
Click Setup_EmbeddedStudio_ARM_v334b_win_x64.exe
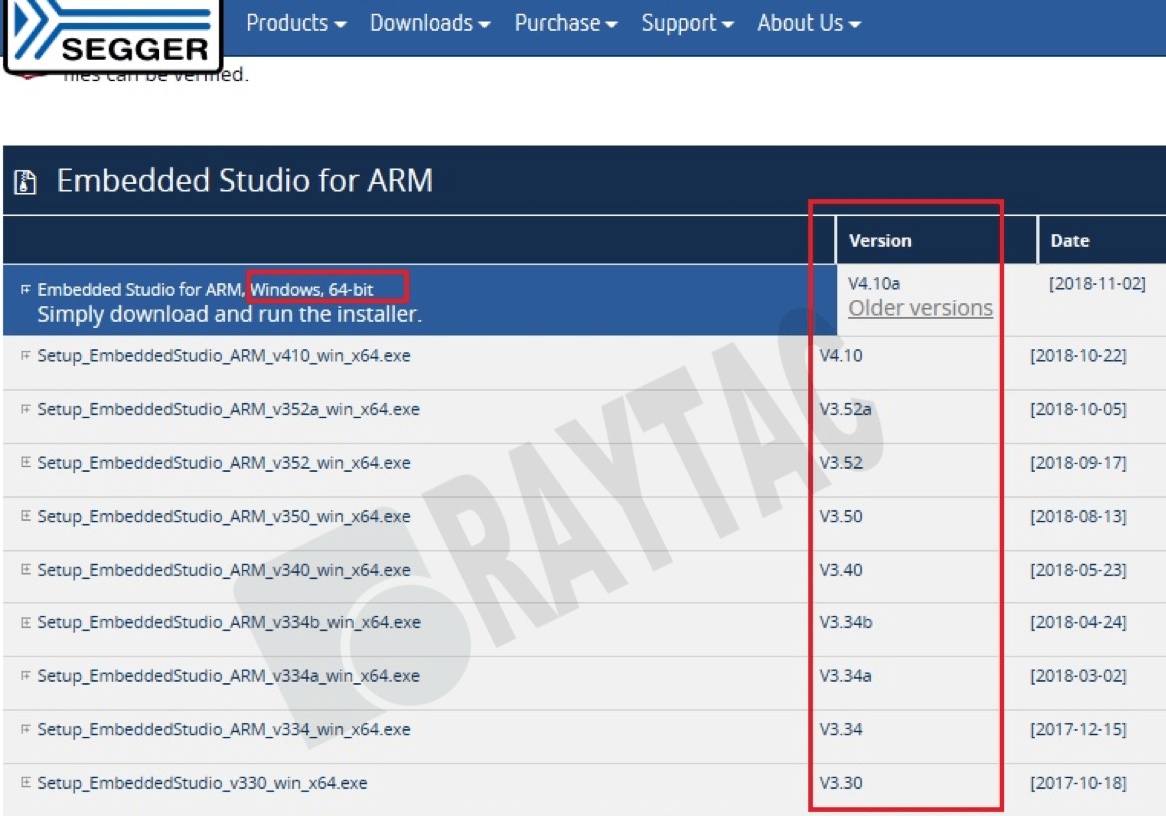(229, 623)
